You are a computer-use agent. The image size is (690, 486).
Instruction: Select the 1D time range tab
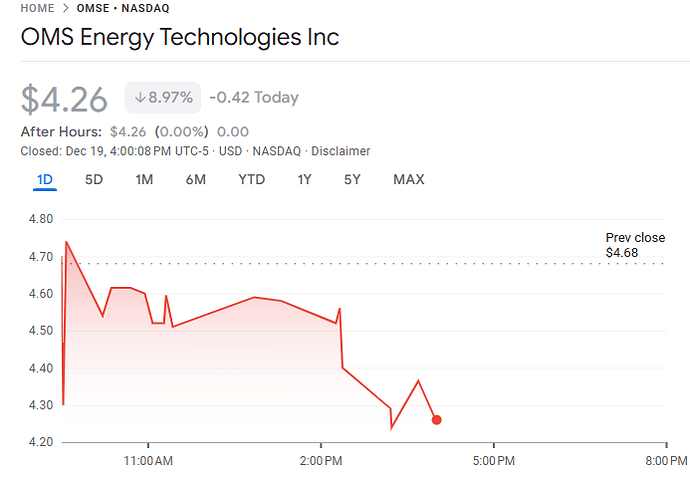coord(45,180)
